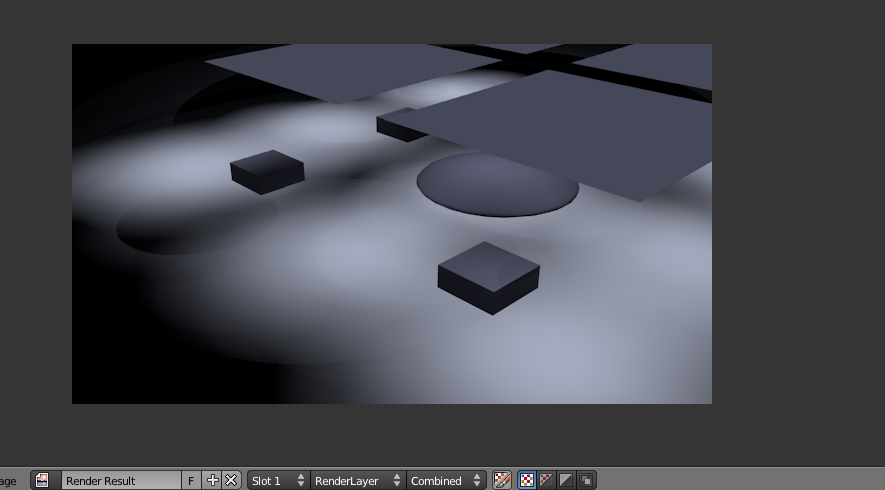This screenshot has width=885, height=490.
Task: Select Z-buffer channel display icon
Action: click(586, 480)
